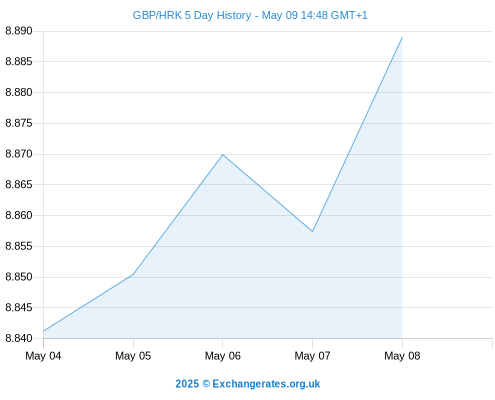Image resolution: width=495 pixels, height=400 pixels.
Task: Click the May 06 peak data point
Action: (x=223, y=155)
